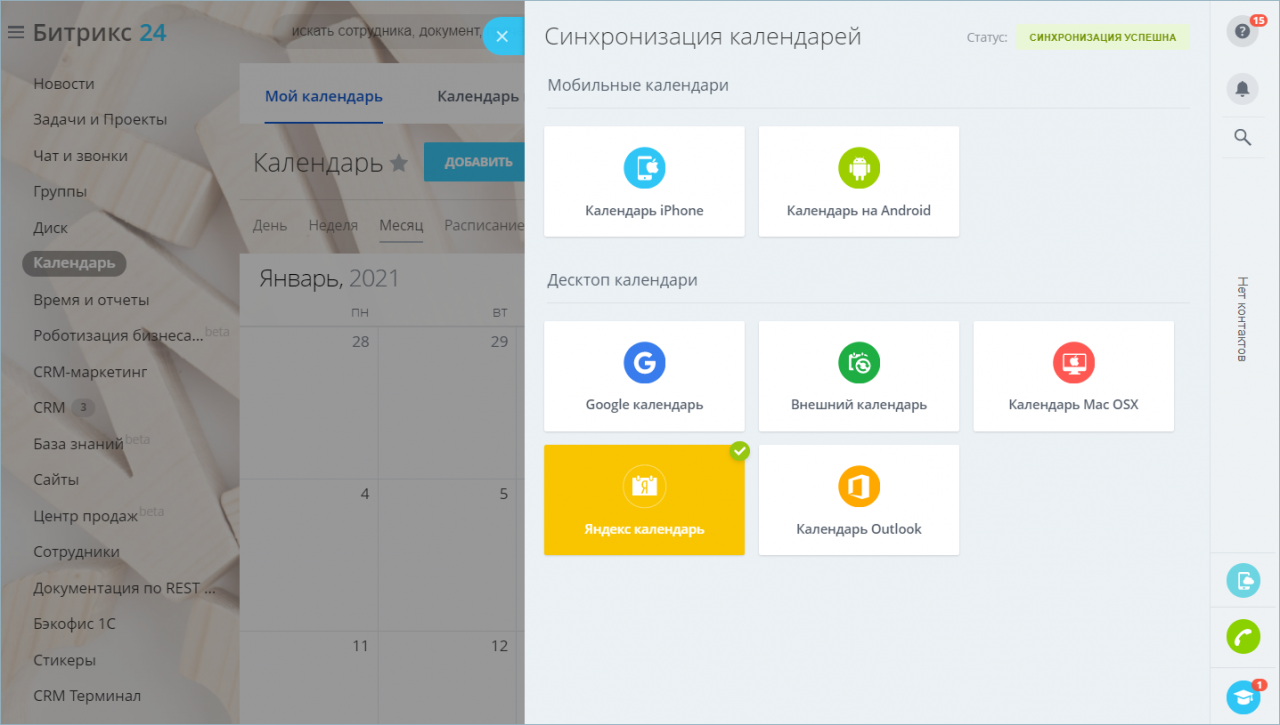Click the Январь, 2021 month title
The width and height of the screenshot is (1280, 725).
click(329, 278)
